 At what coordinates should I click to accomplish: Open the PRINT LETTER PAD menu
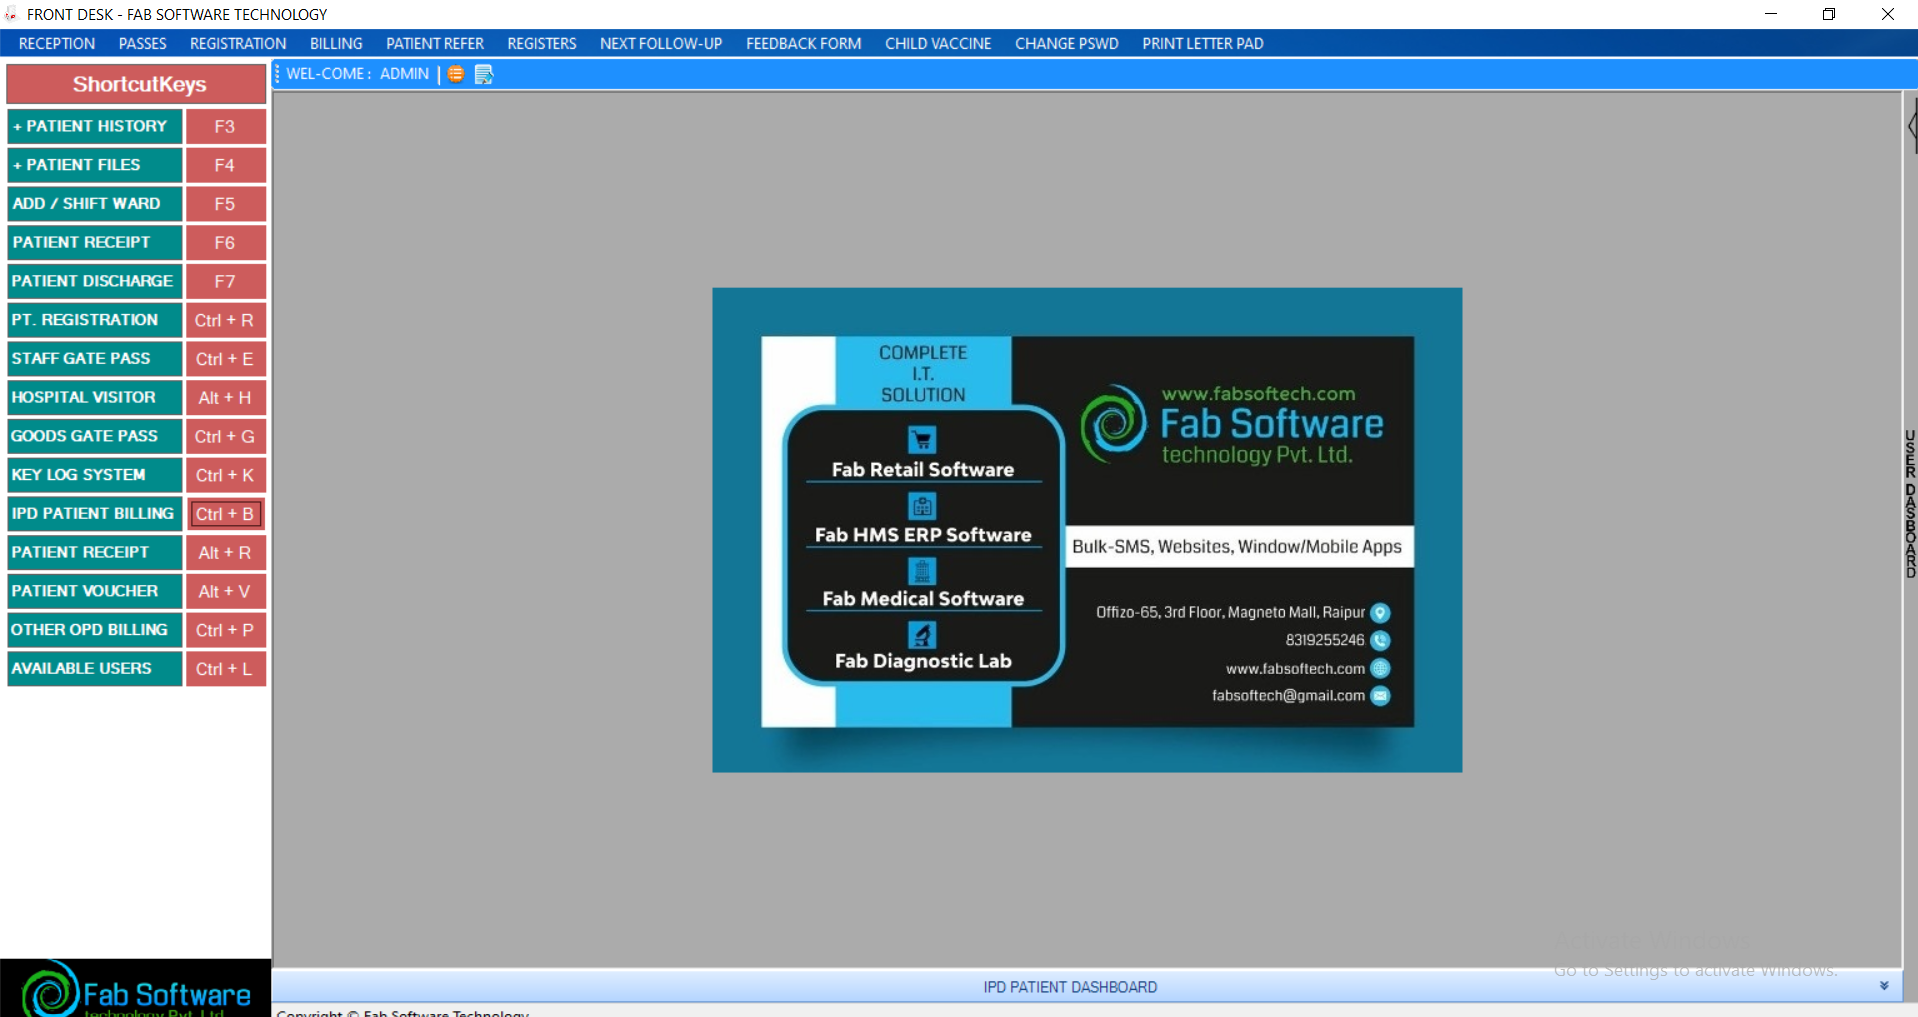click(1203, 44)
